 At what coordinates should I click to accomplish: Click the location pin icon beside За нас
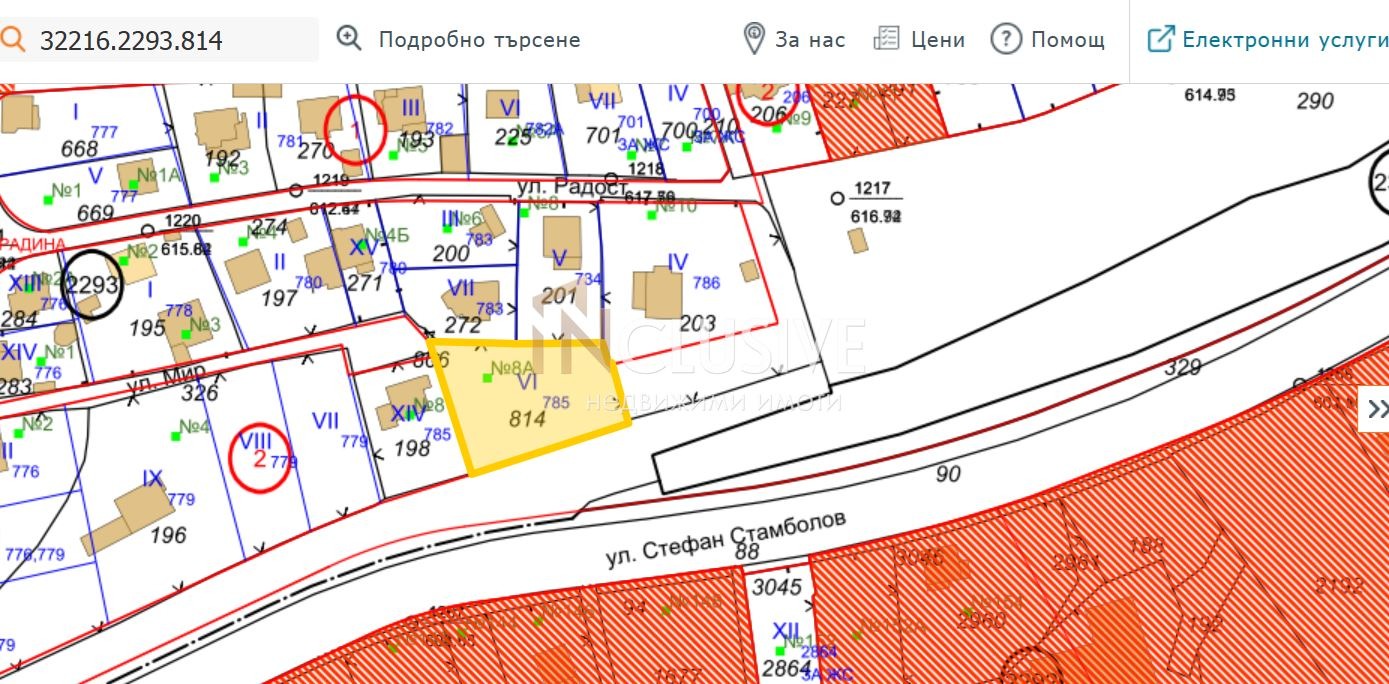[754, 39]
